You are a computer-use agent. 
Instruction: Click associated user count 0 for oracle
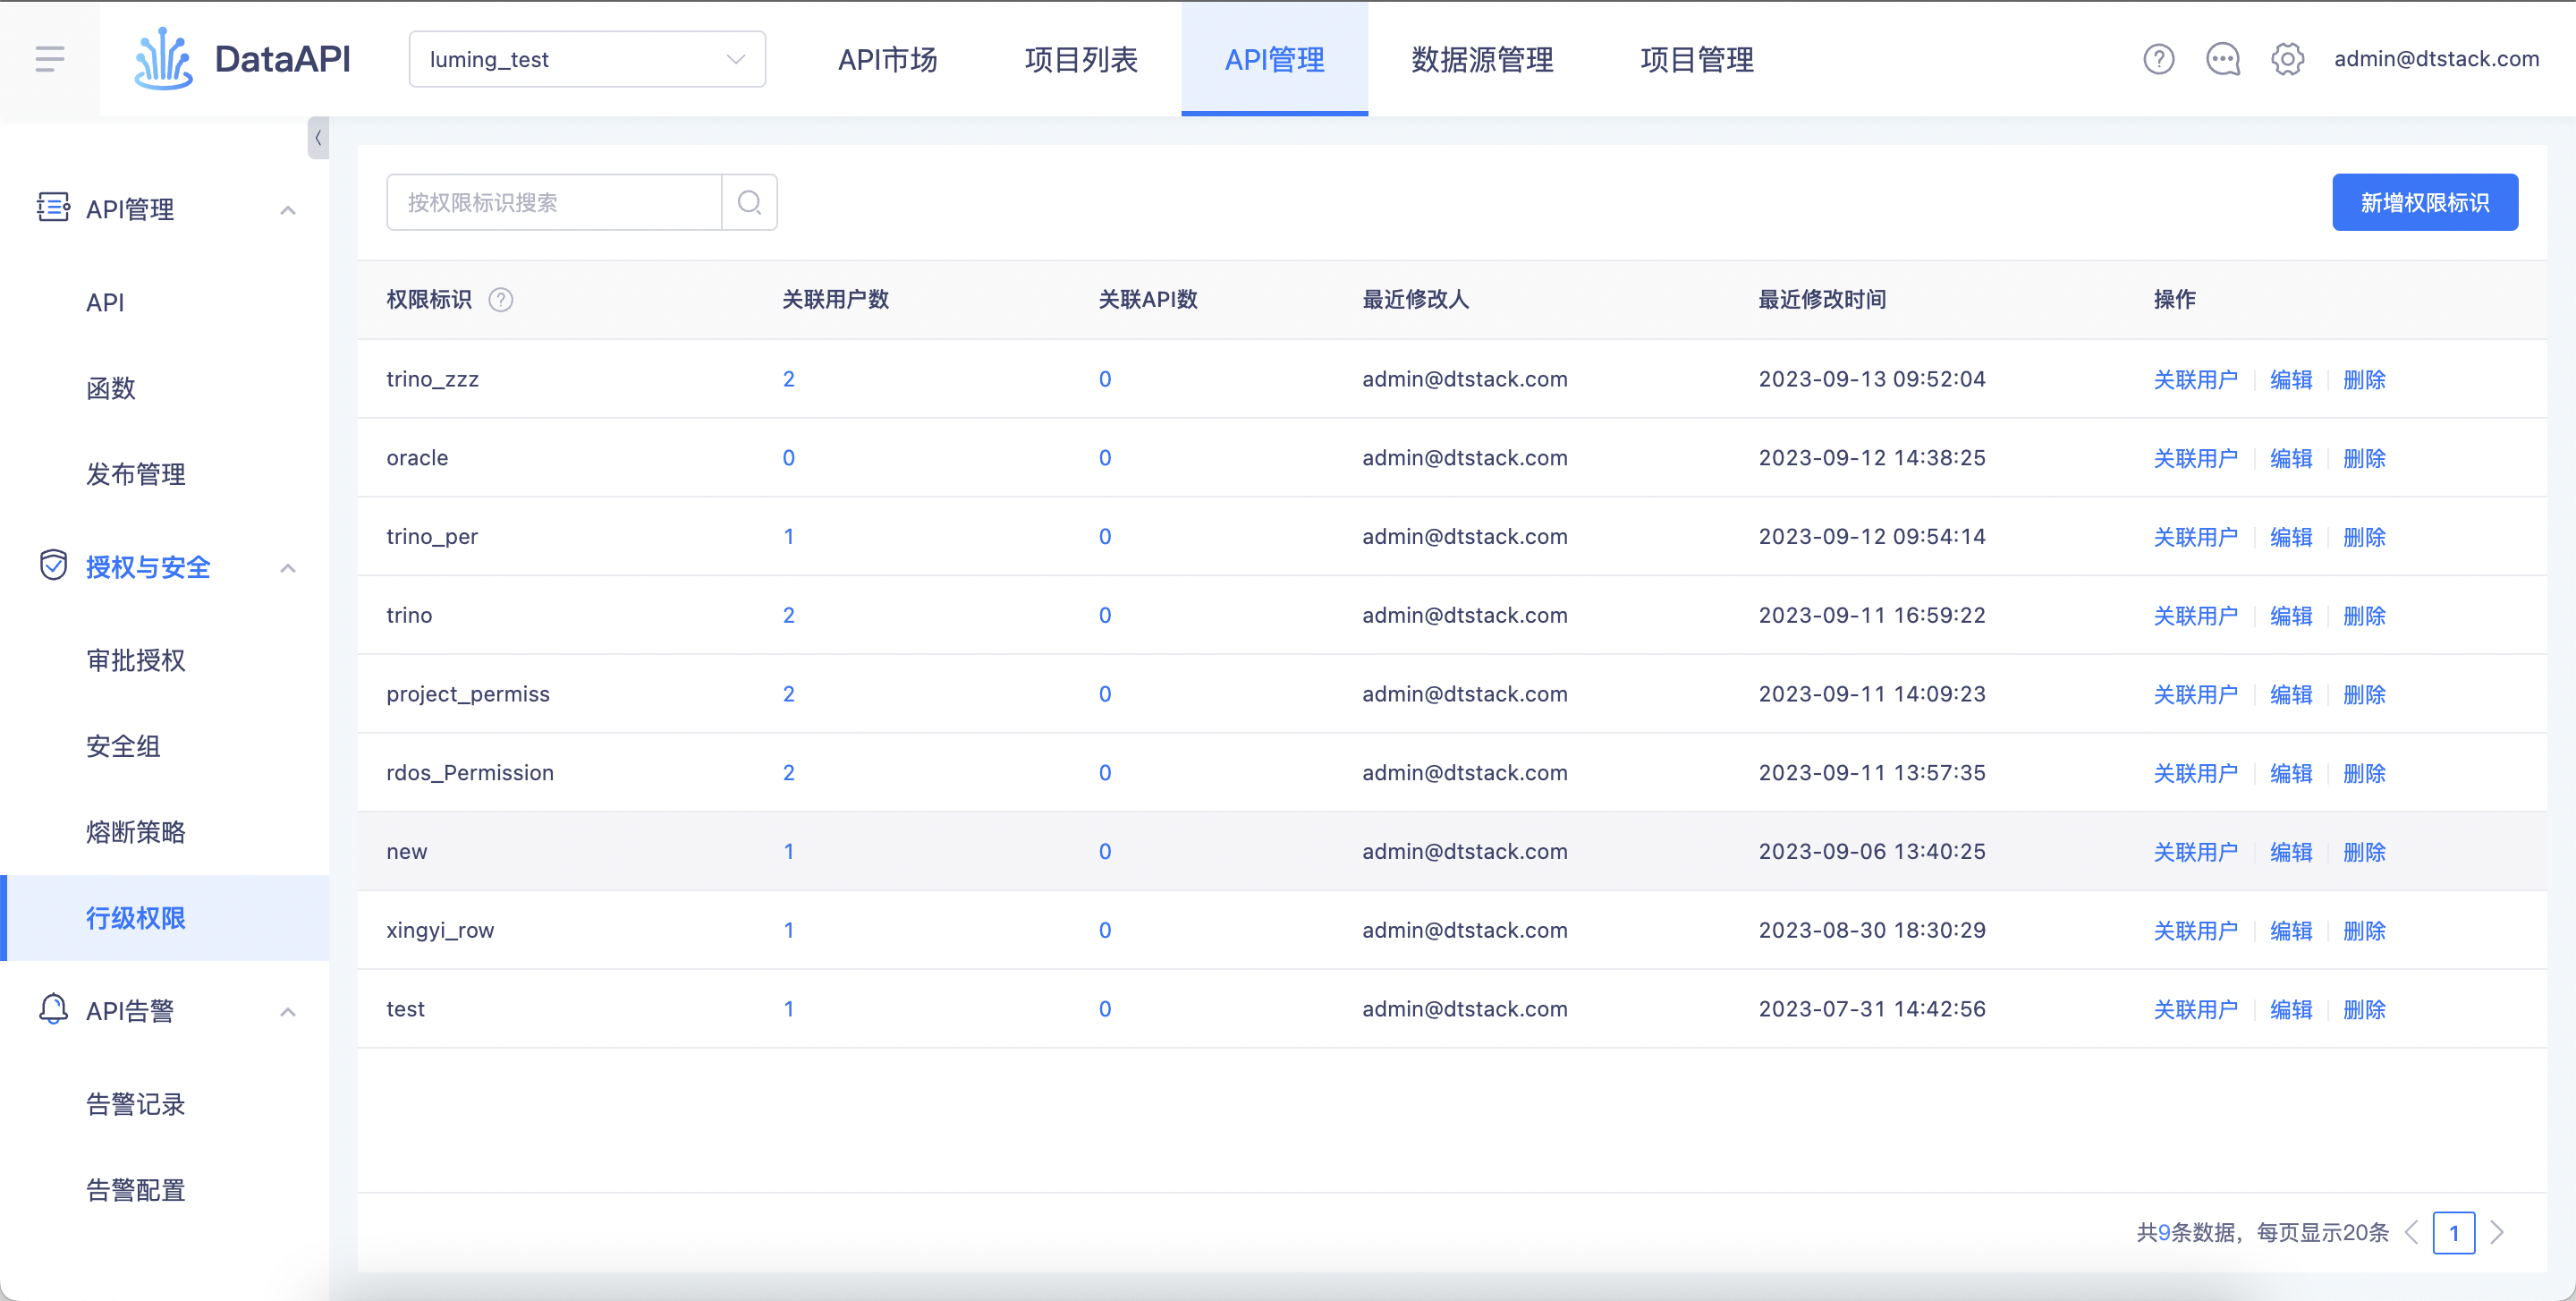click(788, 458)
